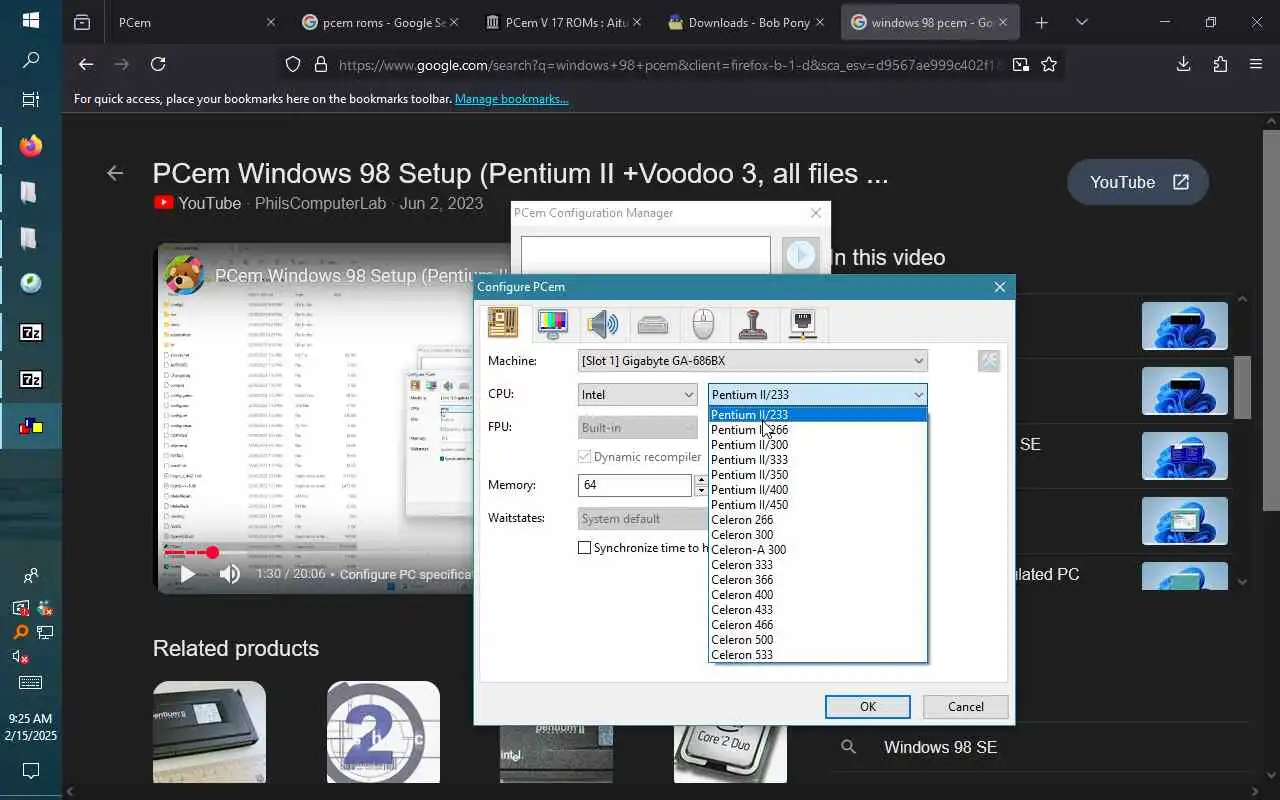Open the Waitstates System default dropdown
The width and height of the screenshot is (1280, 800).
643,519
